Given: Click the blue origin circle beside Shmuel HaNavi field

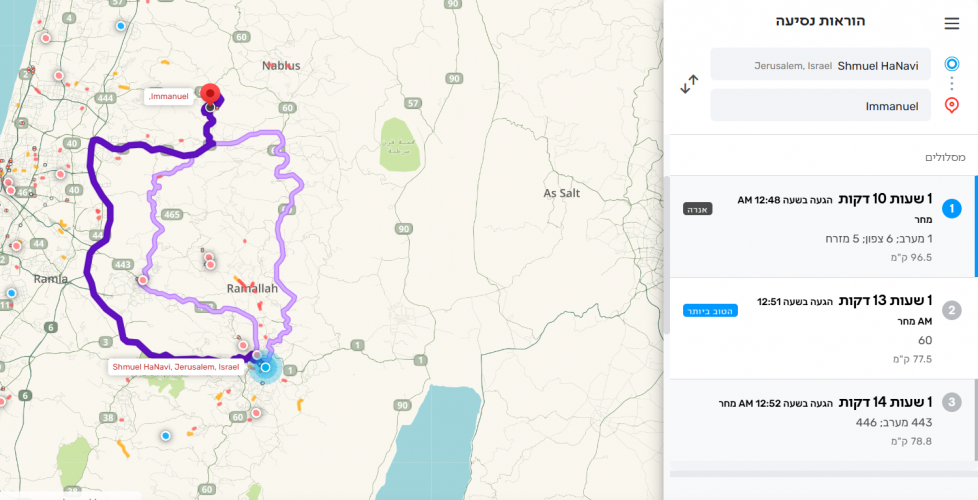Looking at the screenshot, I should pos(951,64).
